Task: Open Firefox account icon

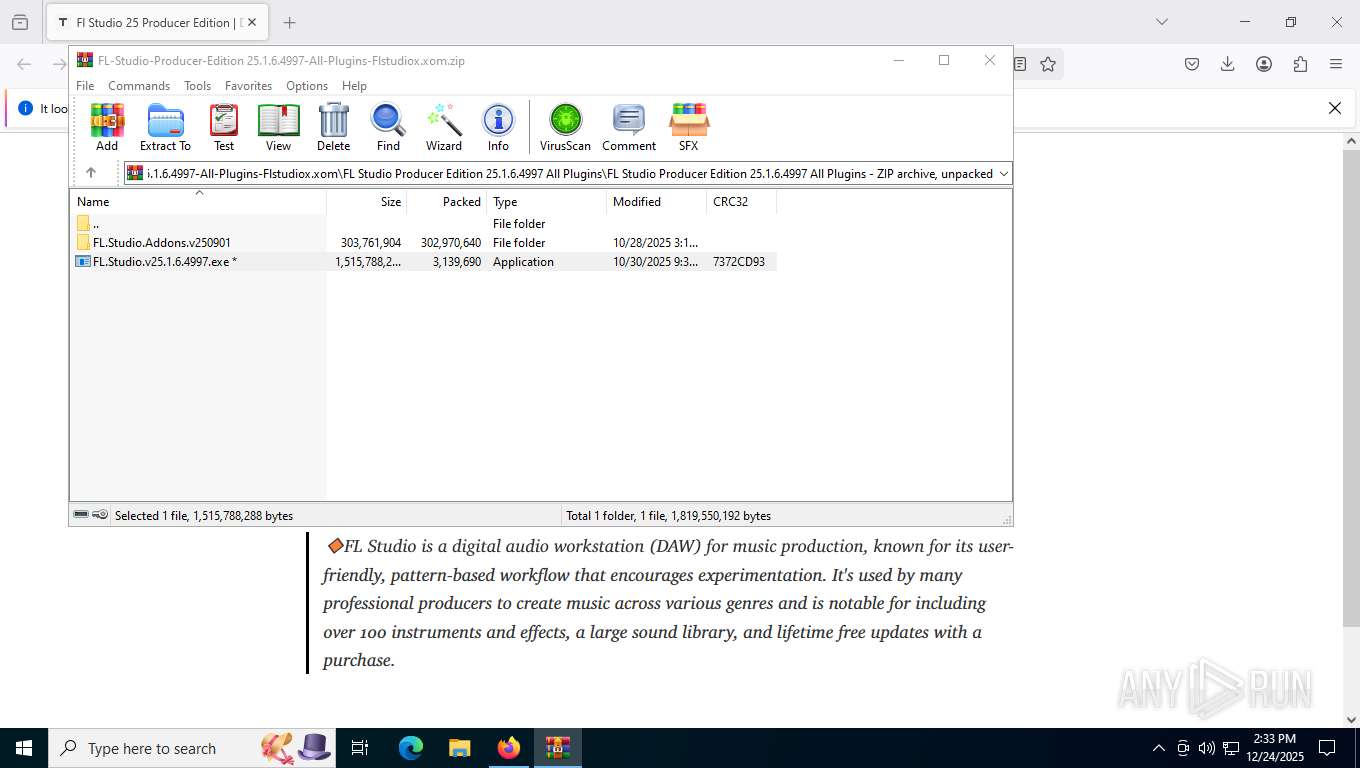Action: 1264,64
